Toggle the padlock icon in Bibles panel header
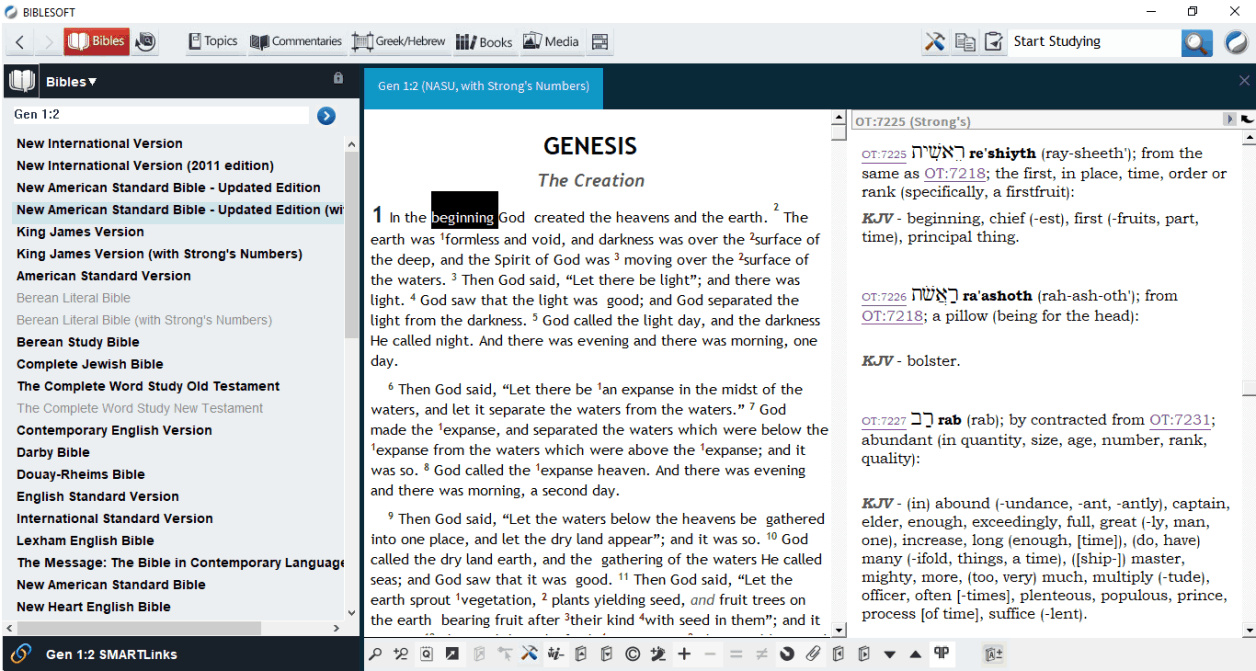This screenshot has width=1256, height=671. pyautogui.click(x=338, y=78)
